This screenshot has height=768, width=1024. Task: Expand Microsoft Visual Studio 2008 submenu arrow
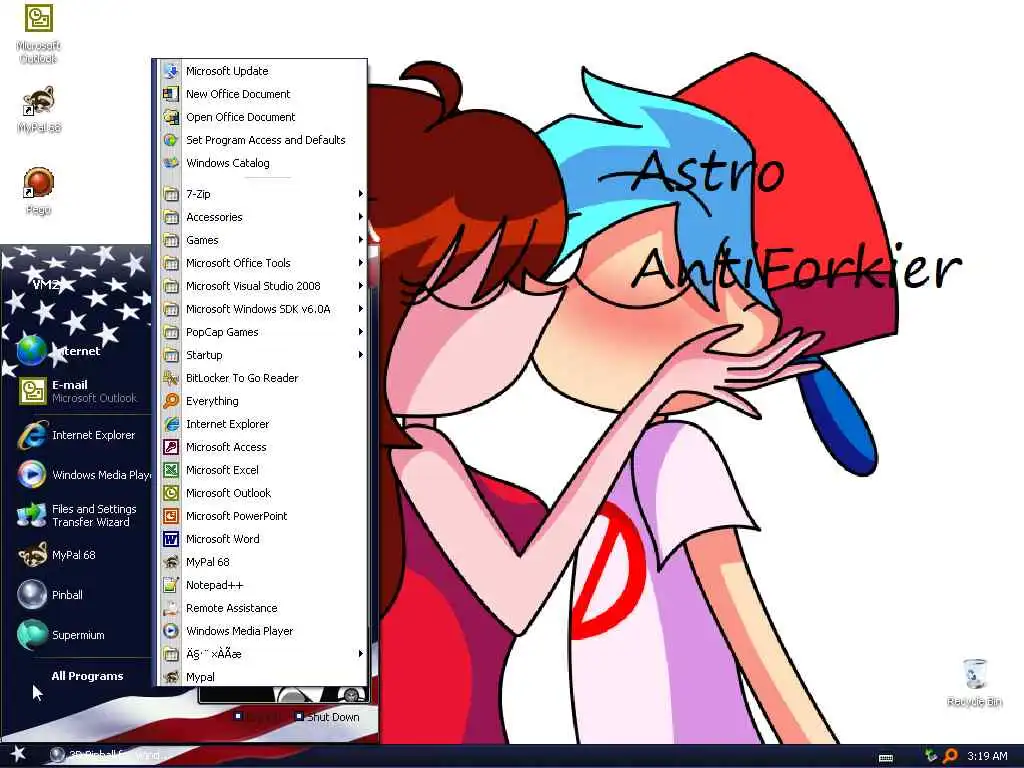[360, 286]
